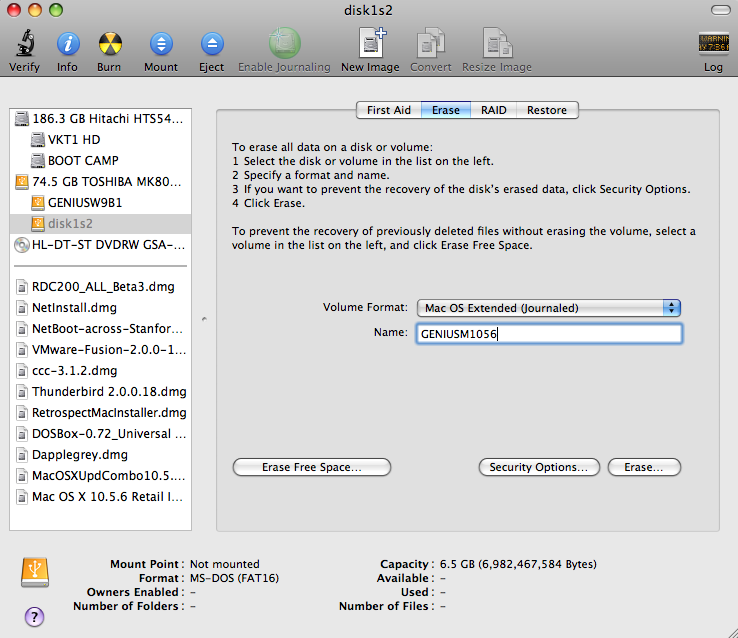Click the toolbar toggle pill in title bar
The image size is (738, 638).
coord(720,10)
